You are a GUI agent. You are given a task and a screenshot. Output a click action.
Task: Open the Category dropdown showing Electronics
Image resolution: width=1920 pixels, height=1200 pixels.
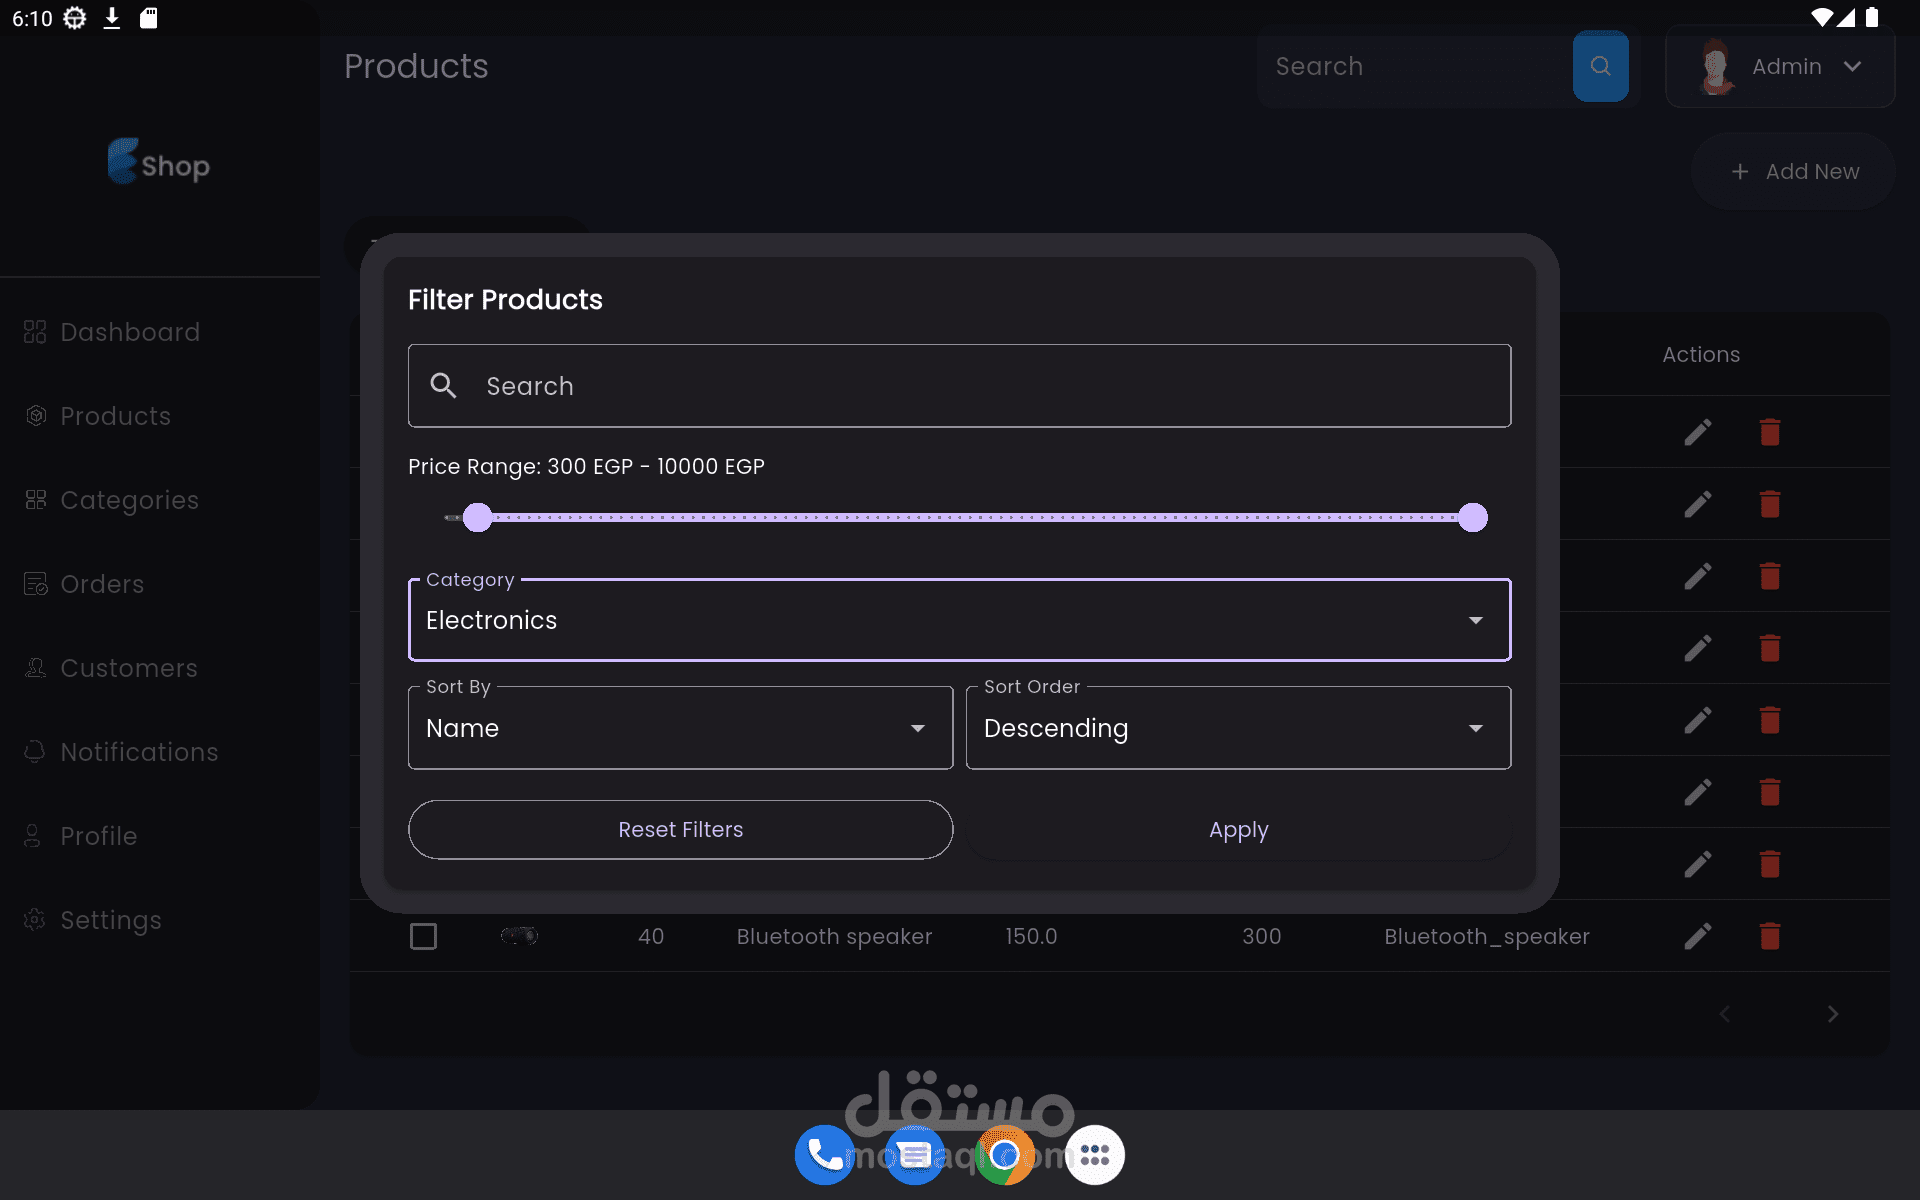tap(958, 620)
